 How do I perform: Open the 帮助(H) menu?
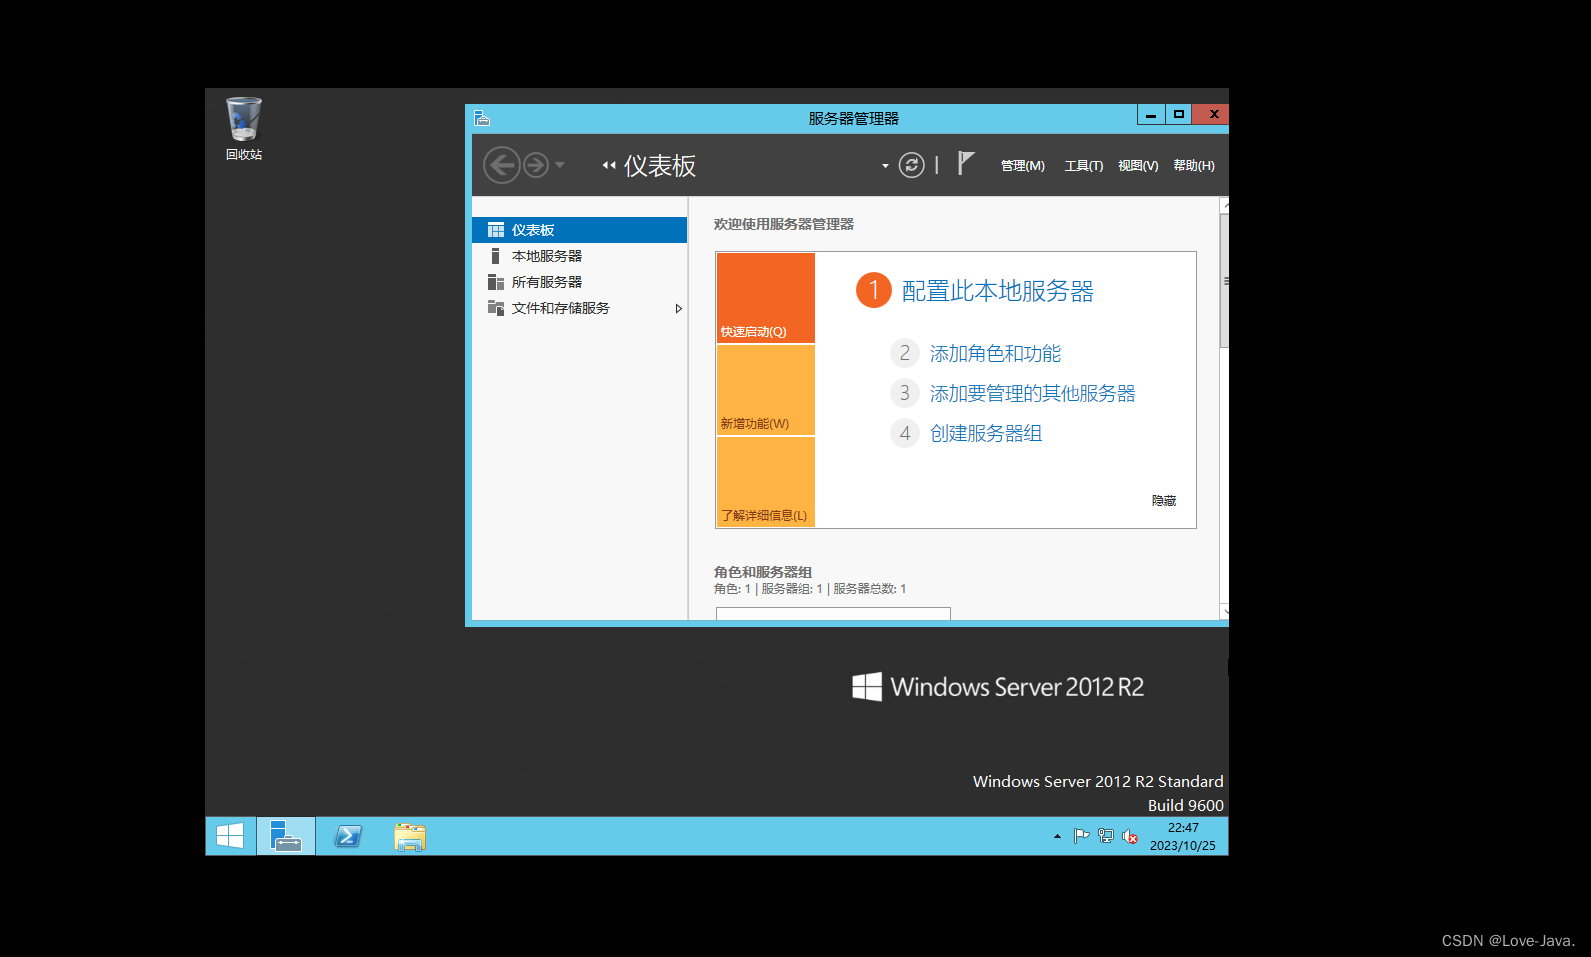tap(1194, 166)
